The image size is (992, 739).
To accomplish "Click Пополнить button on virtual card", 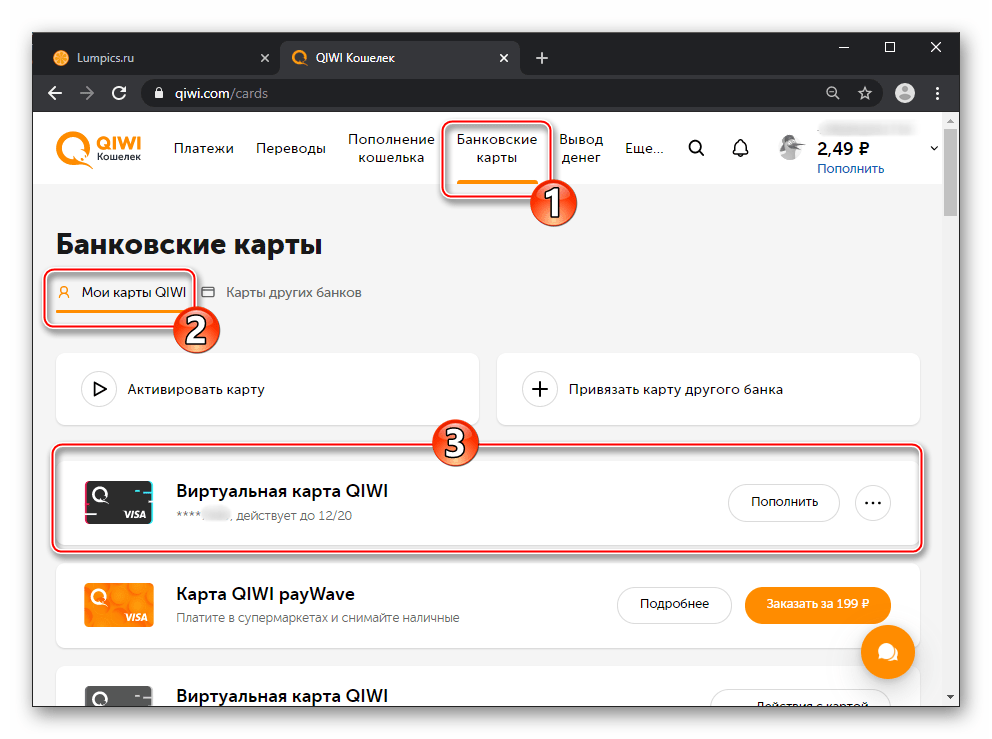I will tap(784, 502).
